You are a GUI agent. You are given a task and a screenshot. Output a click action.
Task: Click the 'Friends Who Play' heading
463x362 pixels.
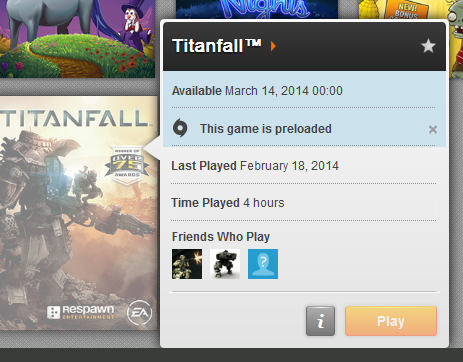coord(221,237)
